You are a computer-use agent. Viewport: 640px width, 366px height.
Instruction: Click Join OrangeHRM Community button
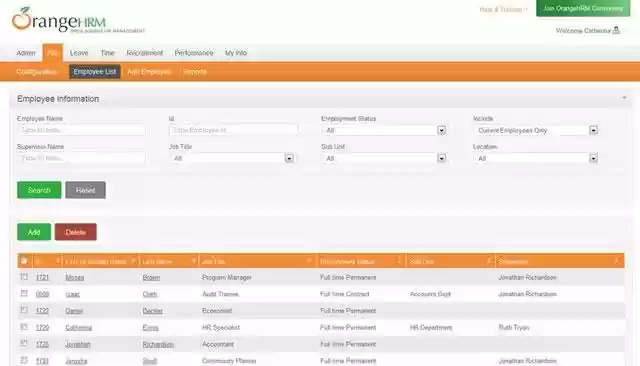[x=583, y=8]
